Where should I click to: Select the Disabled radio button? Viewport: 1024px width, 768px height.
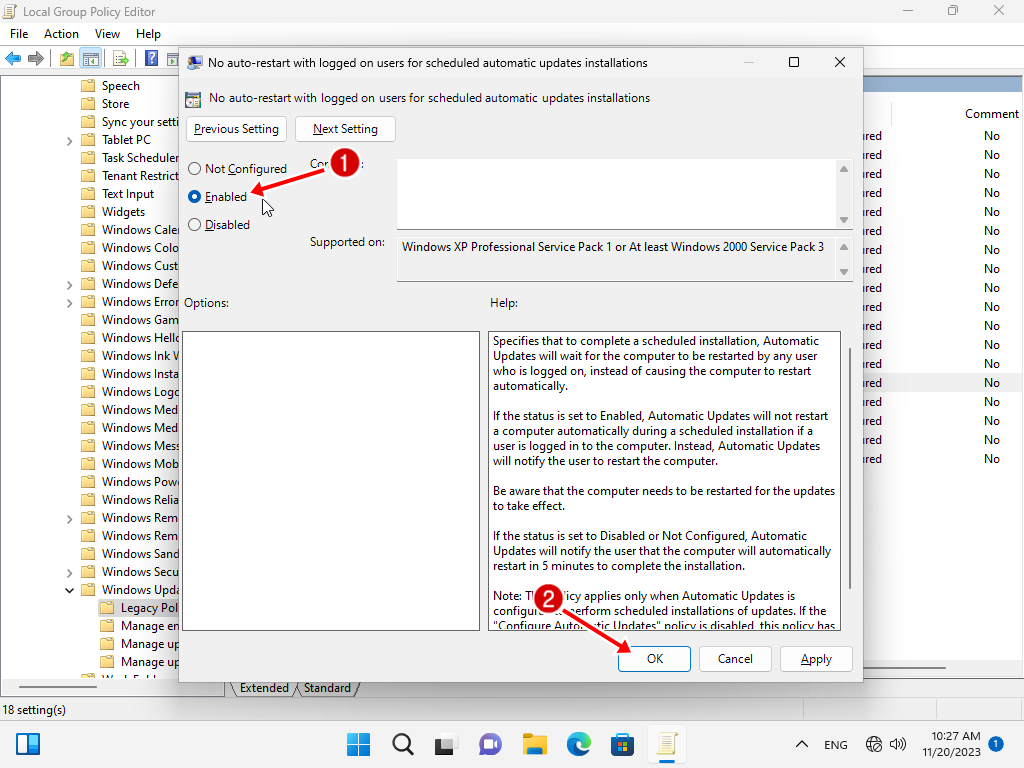pos(195,225)
